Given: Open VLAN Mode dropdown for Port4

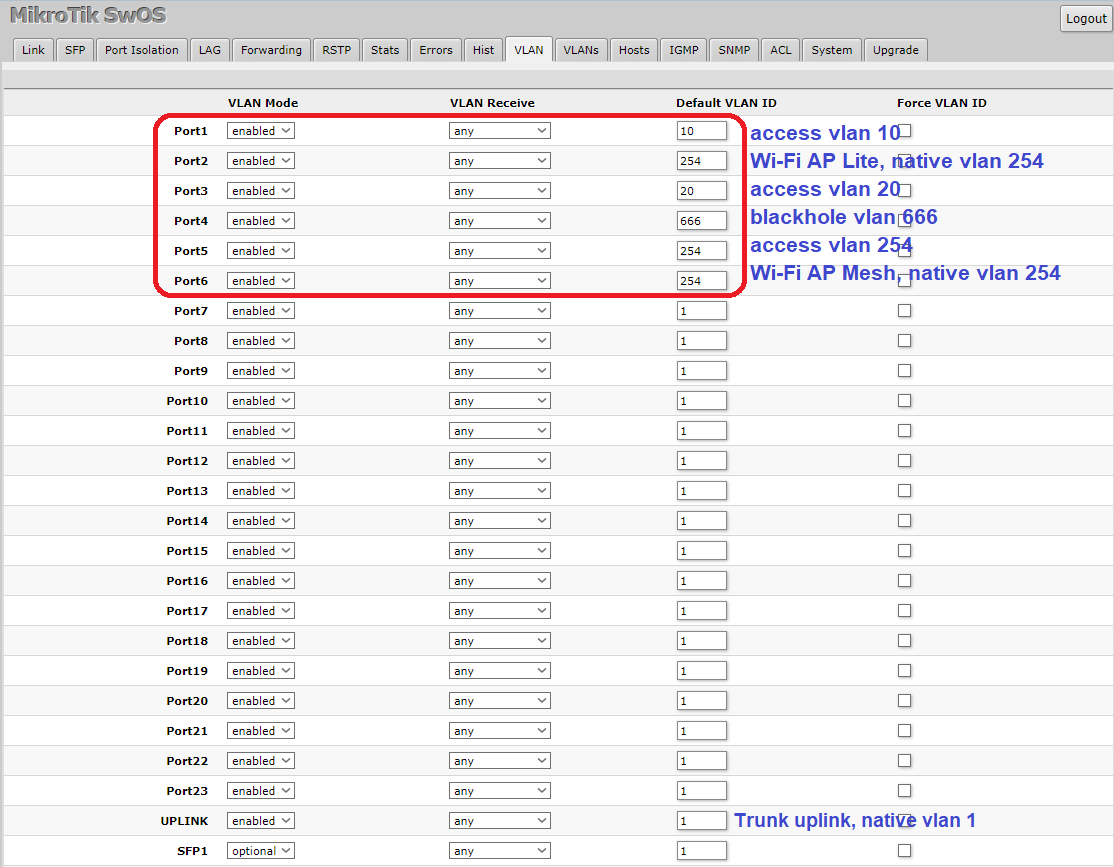Looking at the screenshot, I should click(x=261, y=221).
